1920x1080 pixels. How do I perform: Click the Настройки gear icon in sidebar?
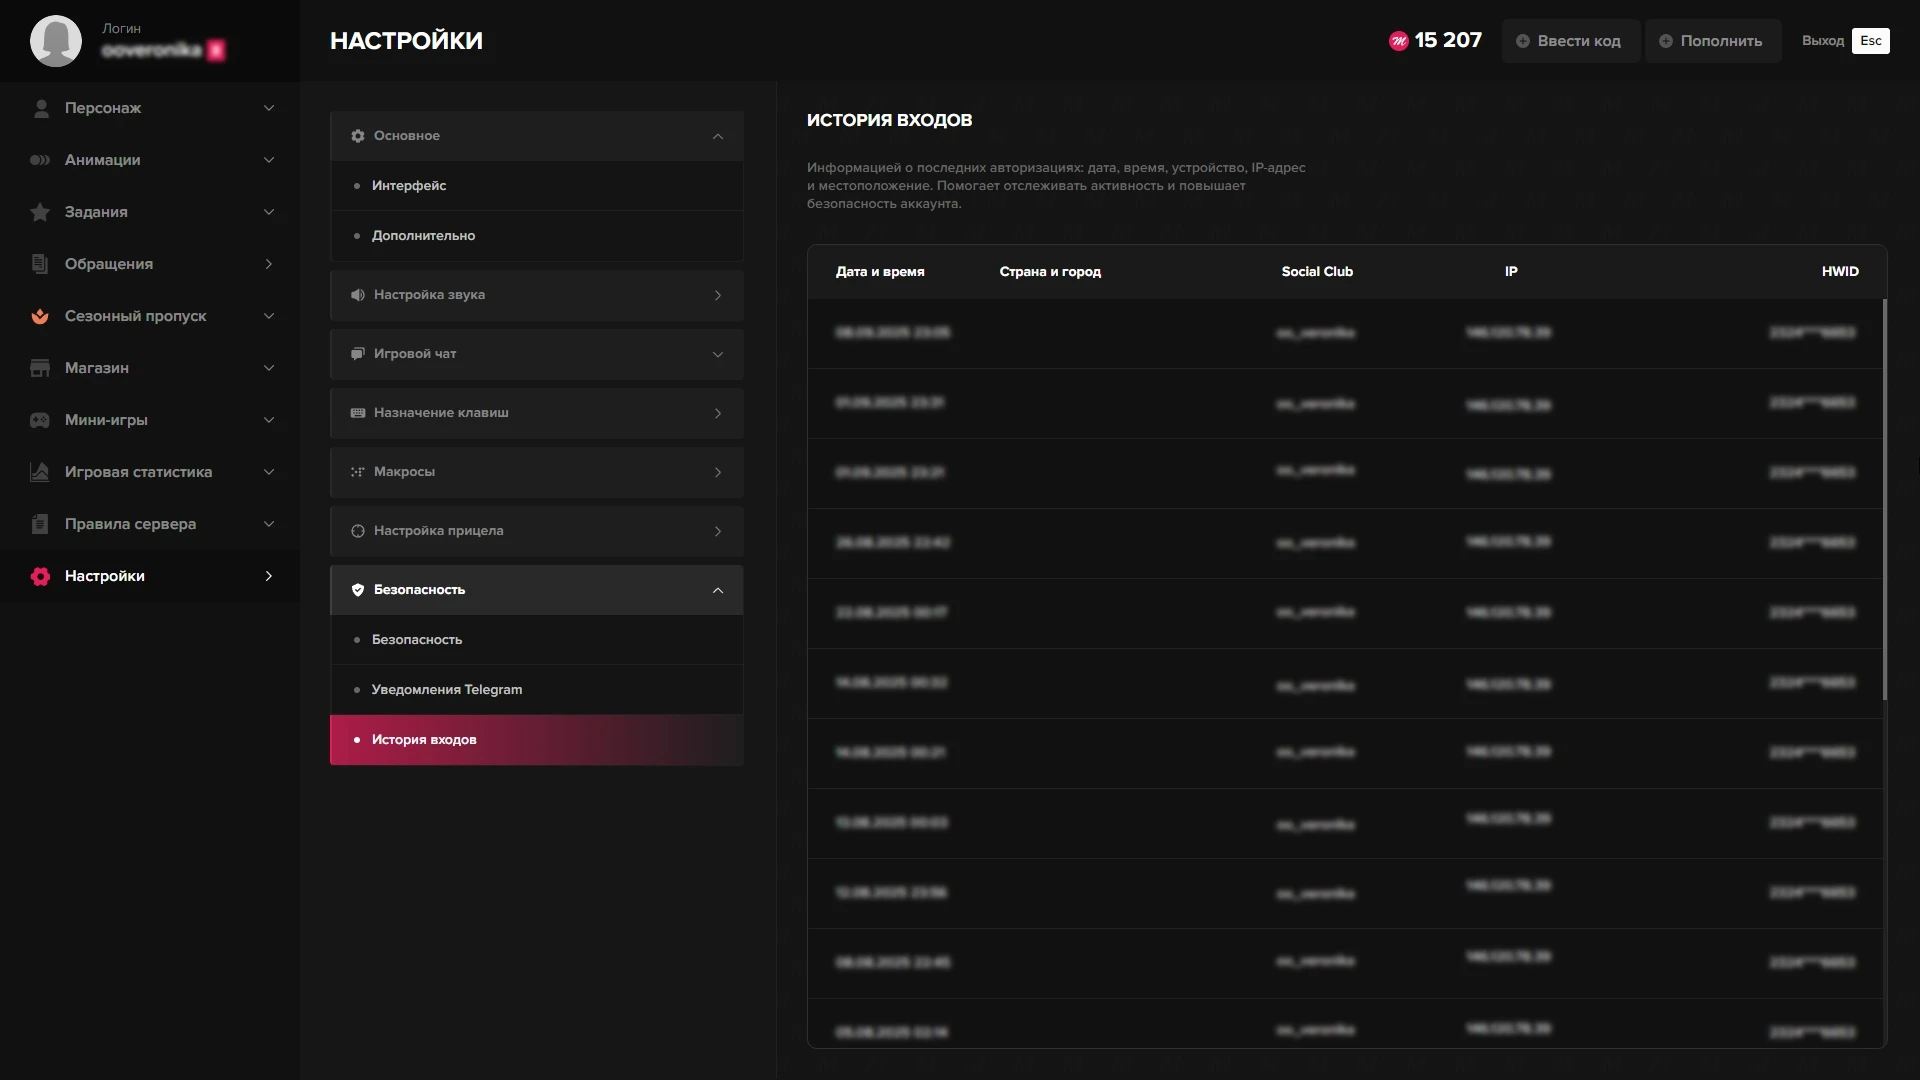40,576
